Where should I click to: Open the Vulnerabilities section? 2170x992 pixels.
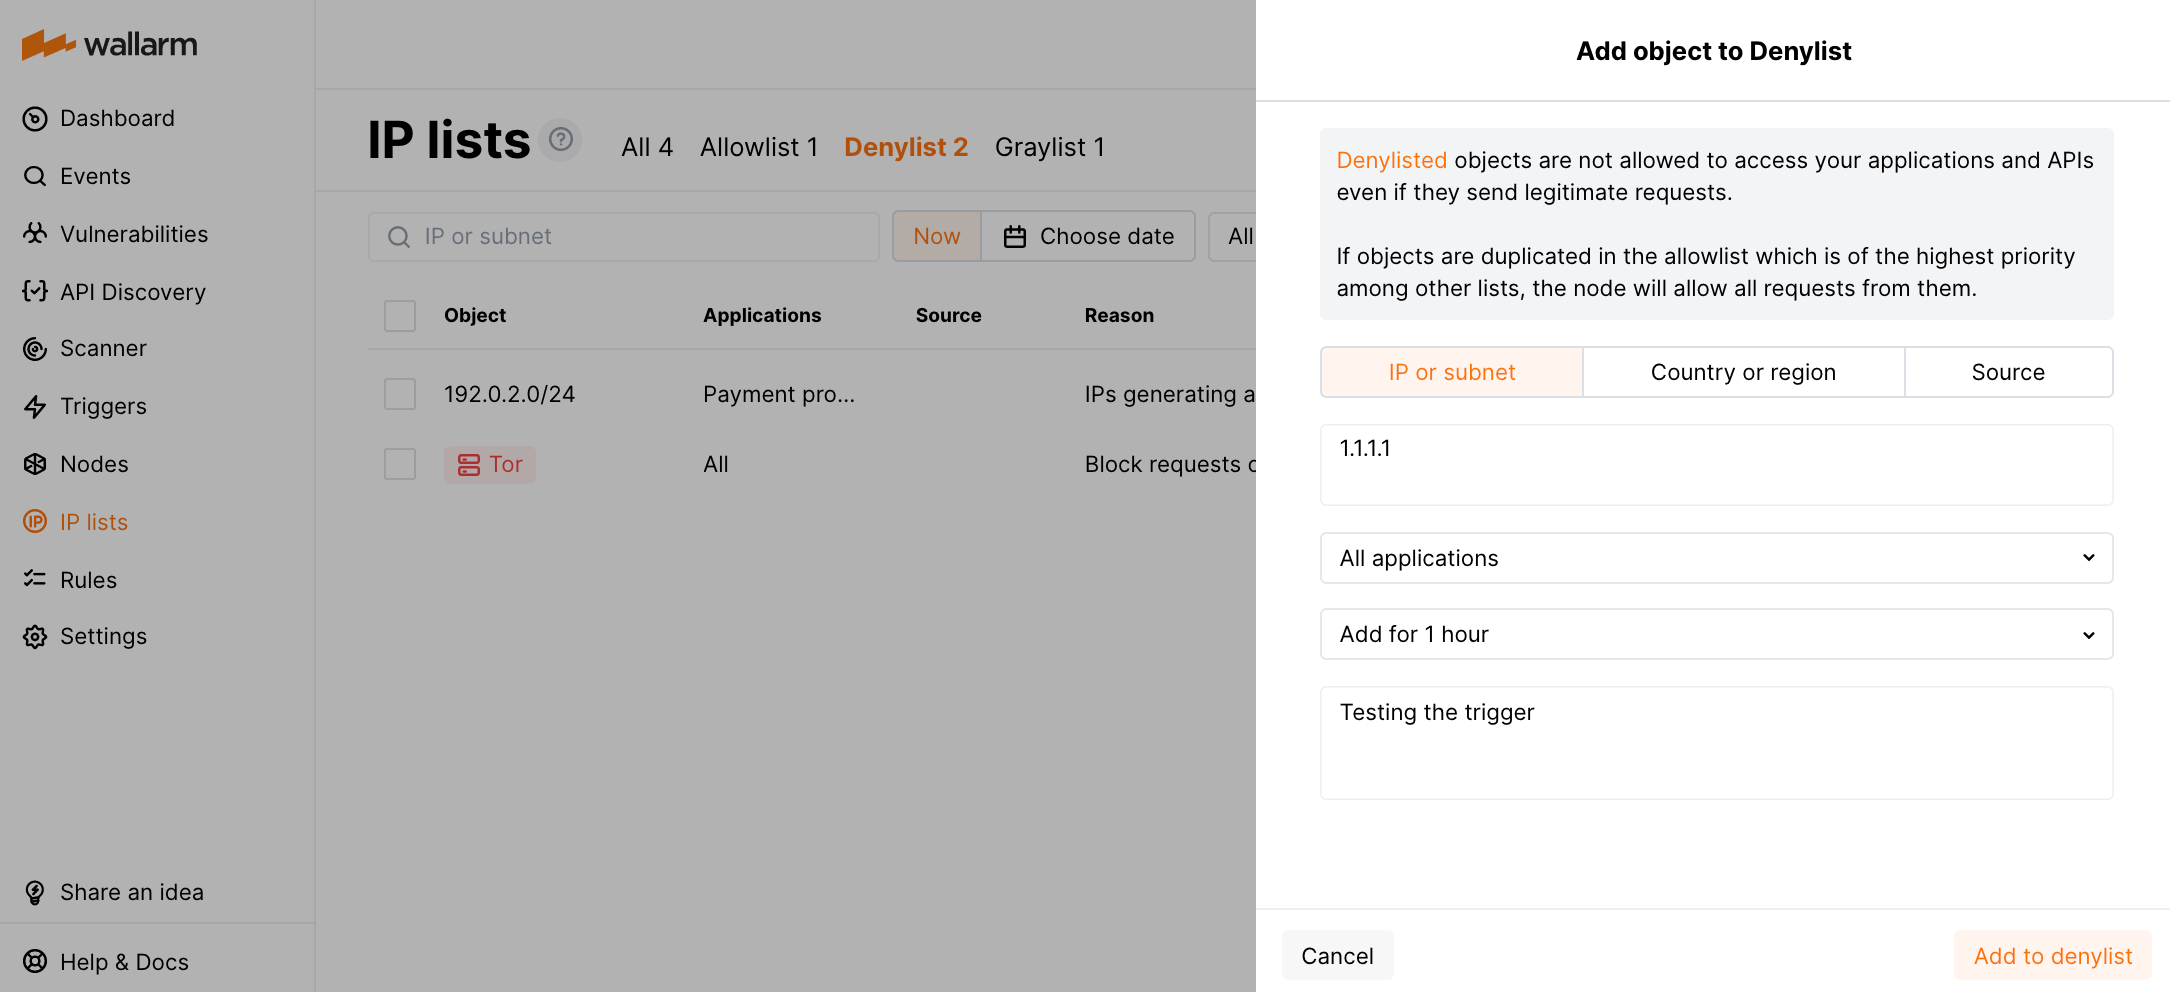point(133,234)
